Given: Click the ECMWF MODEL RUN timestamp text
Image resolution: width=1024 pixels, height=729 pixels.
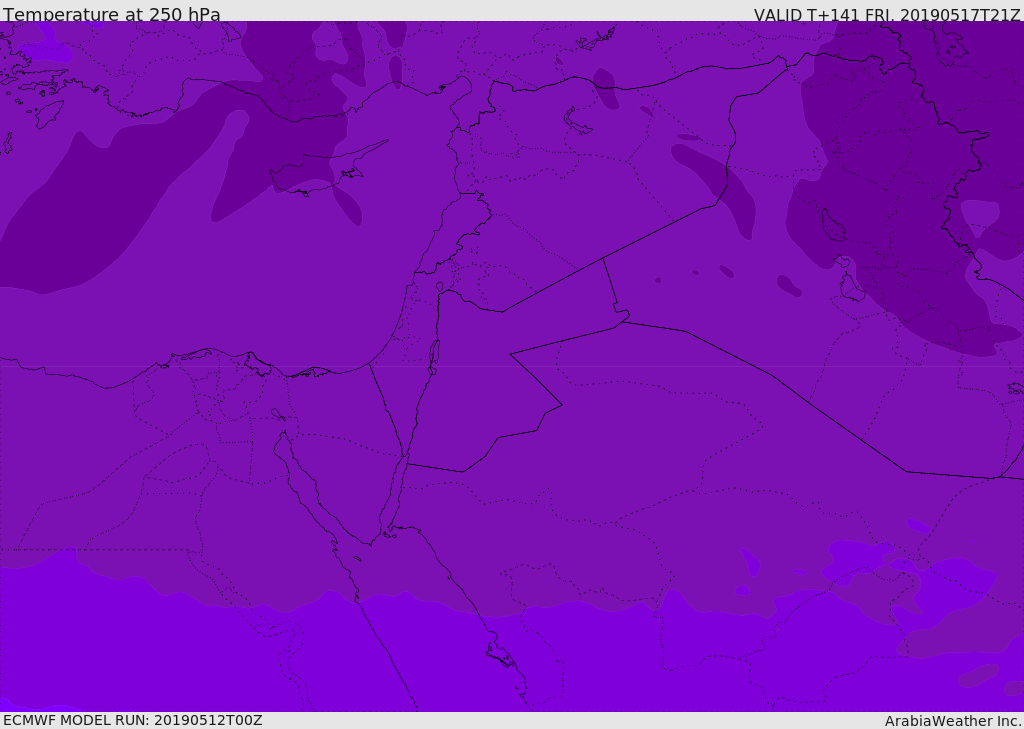Looking at the screenshot, I should click(x=133, y=720).
